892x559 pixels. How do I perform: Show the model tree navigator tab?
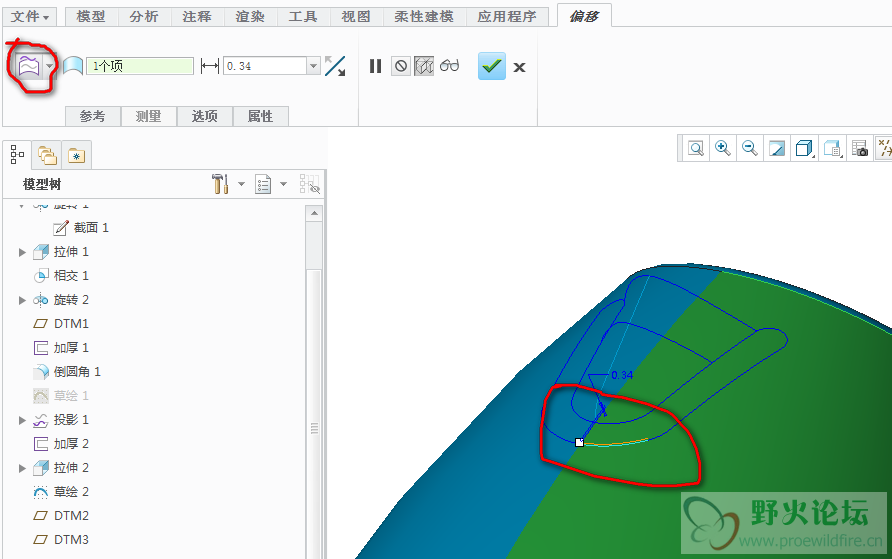[x=17, y=155]
